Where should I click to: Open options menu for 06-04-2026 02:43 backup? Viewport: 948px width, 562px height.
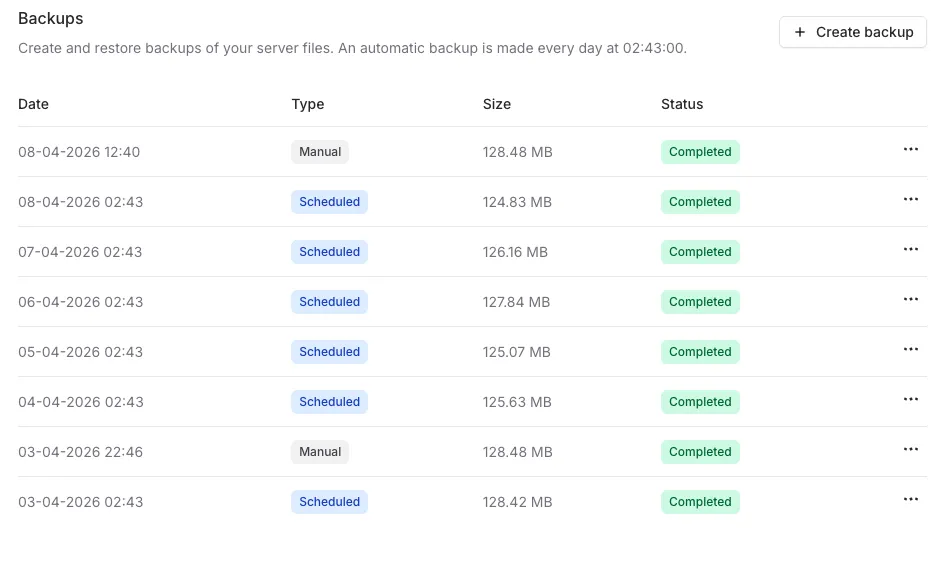tap(911, 300)
